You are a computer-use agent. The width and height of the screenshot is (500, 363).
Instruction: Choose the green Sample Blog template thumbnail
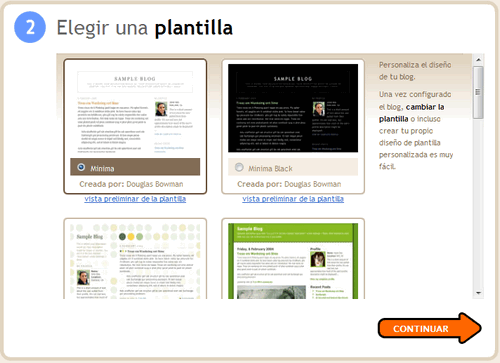pos(293,261)
